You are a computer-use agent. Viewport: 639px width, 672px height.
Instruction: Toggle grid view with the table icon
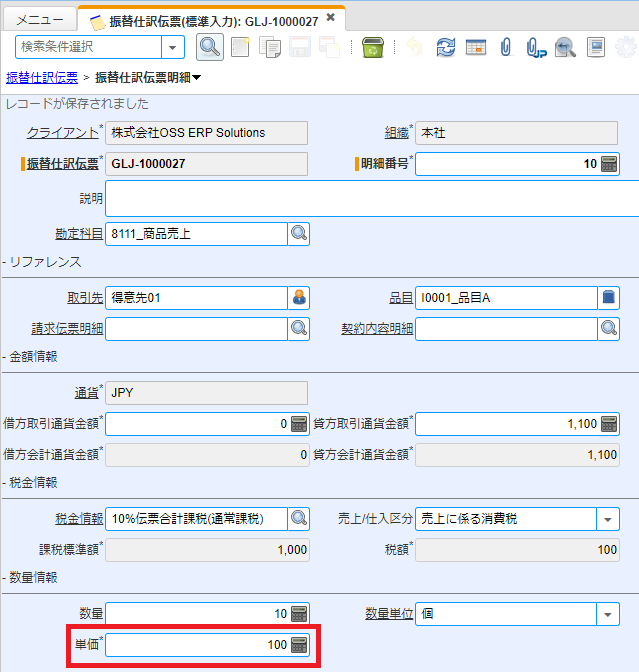tap(476, 47)
